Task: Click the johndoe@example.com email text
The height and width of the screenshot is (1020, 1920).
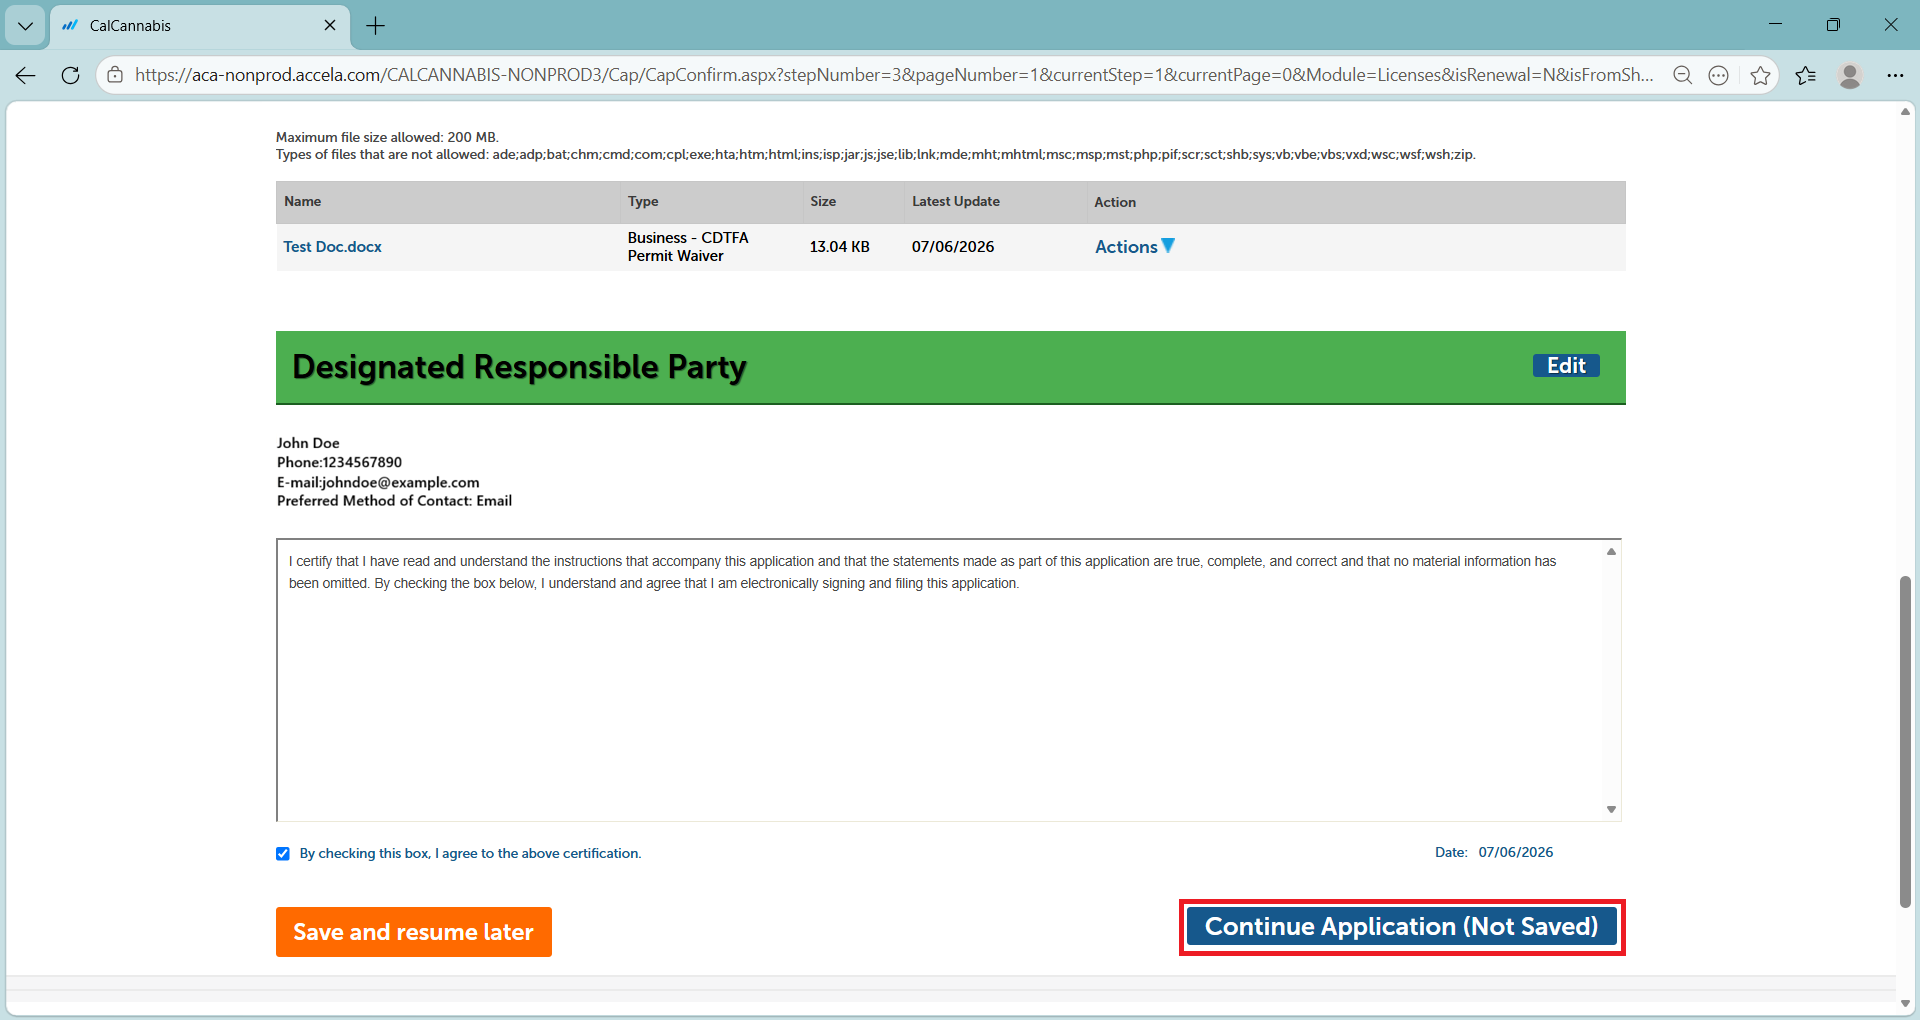Action: tap(400, 482)
